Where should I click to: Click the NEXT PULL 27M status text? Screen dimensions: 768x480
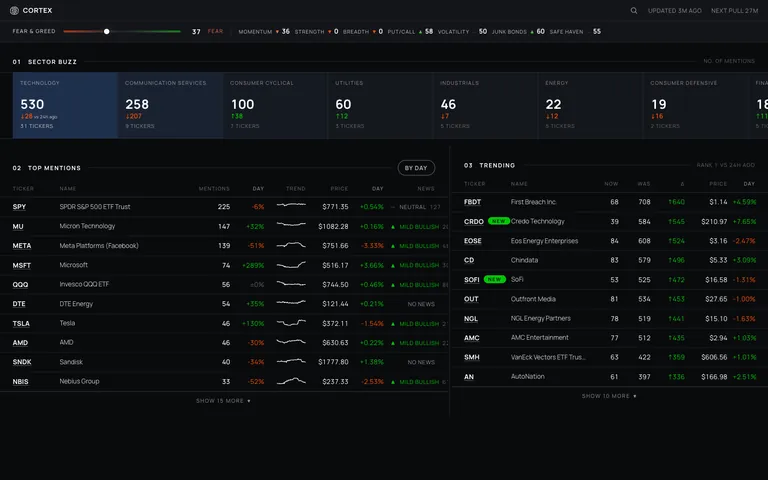pyautogui.click(x=734, y=10)
